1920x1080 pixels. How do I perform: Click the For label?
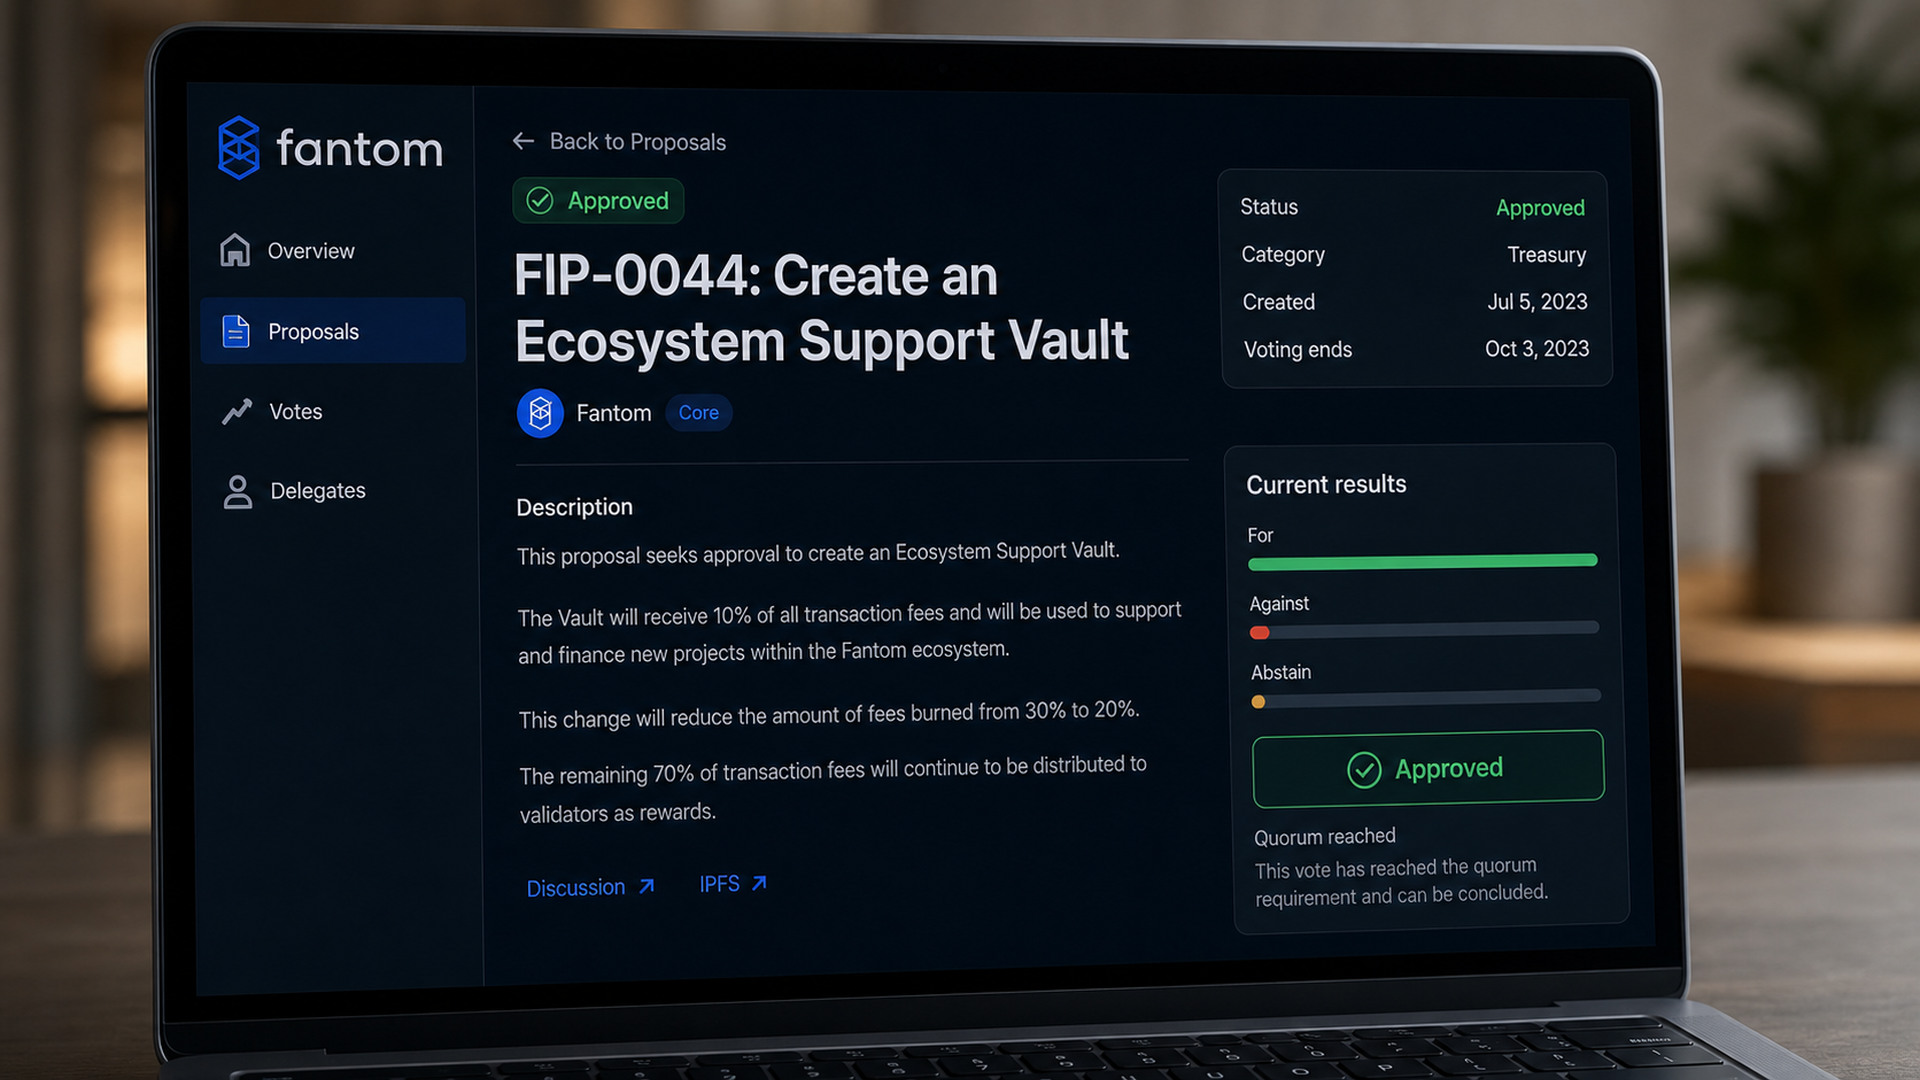pyautogui.click(x=1260, y=536)
